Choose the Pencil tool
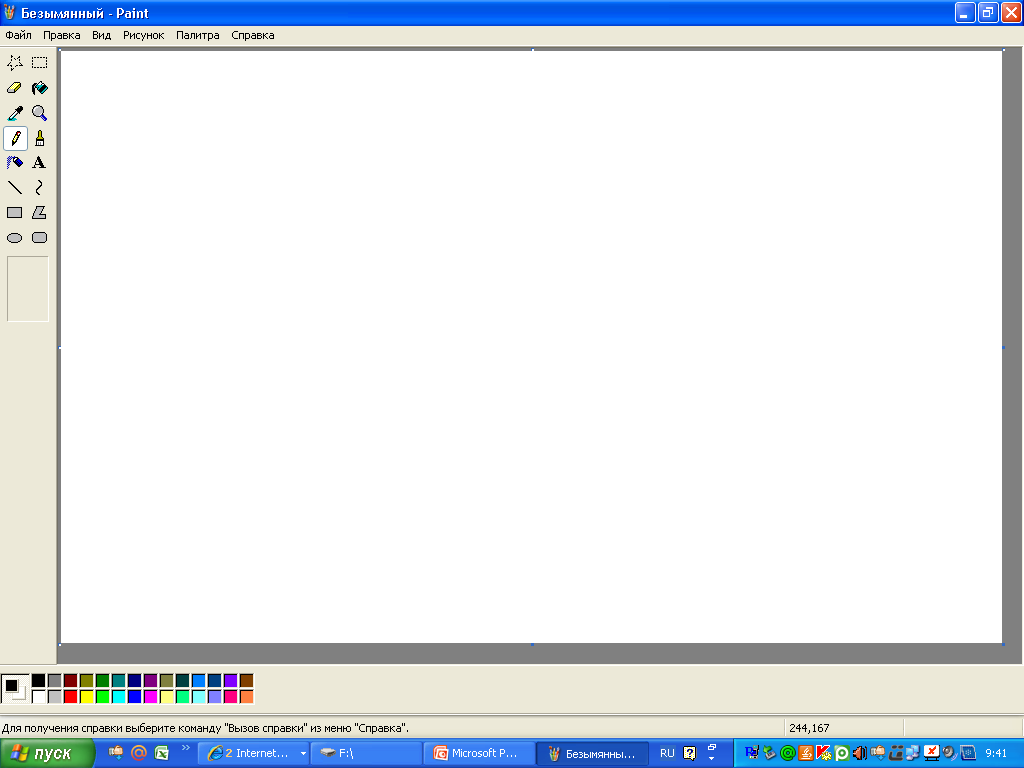This screenshot has height=768, width=1024. pyautogui.click(x=15, y=138)
